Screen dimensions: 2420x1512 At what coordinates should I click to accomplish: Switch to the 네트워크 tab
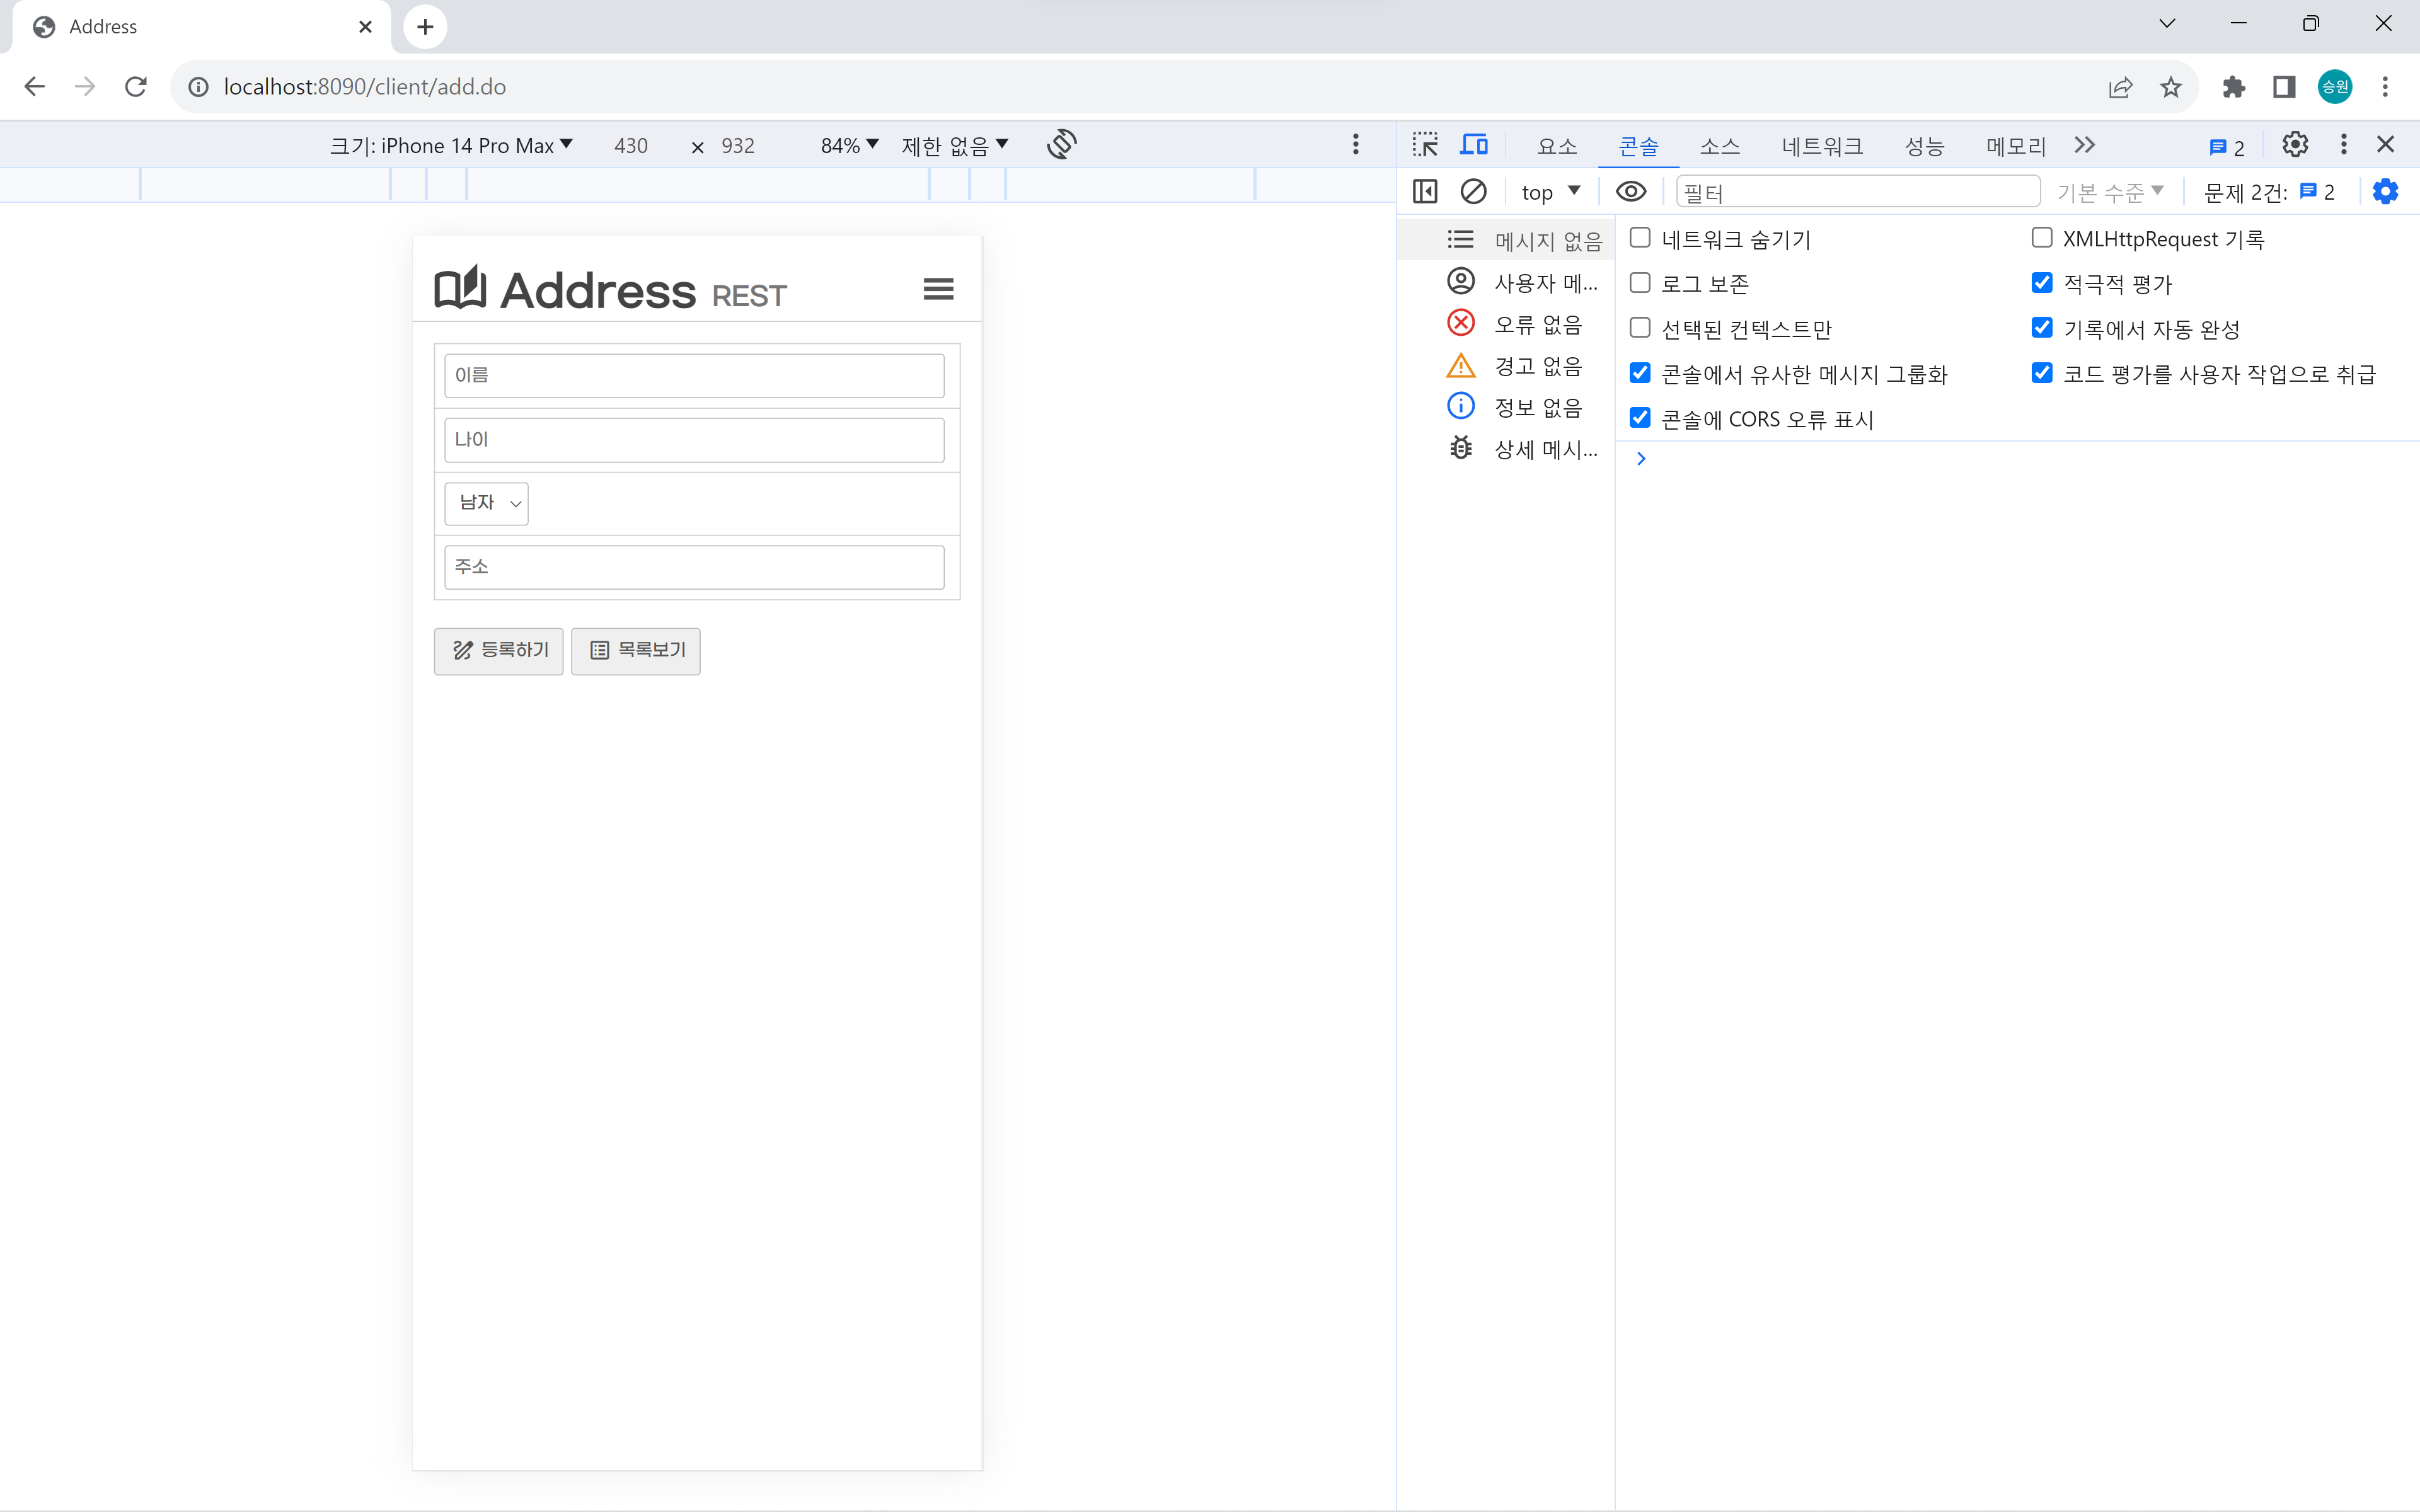(x=1822, y=146)
